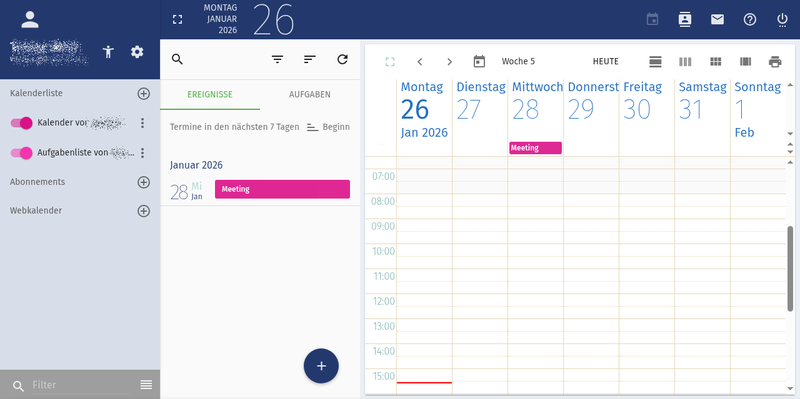Open the Meeting event in list
The width and height of the screenshot is (800, 399).
click(282, 189)
